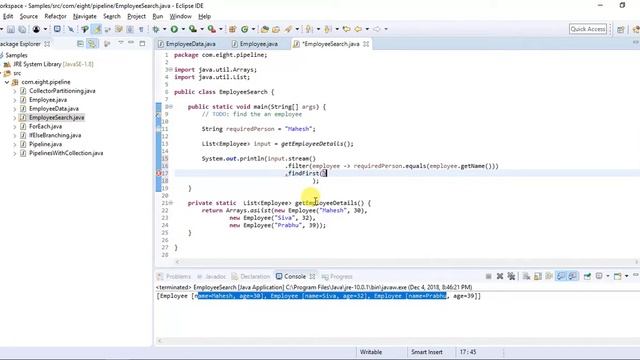Collapse the com.eight.pipeline package node
The image size is (640, 360).
coord(7,82)
